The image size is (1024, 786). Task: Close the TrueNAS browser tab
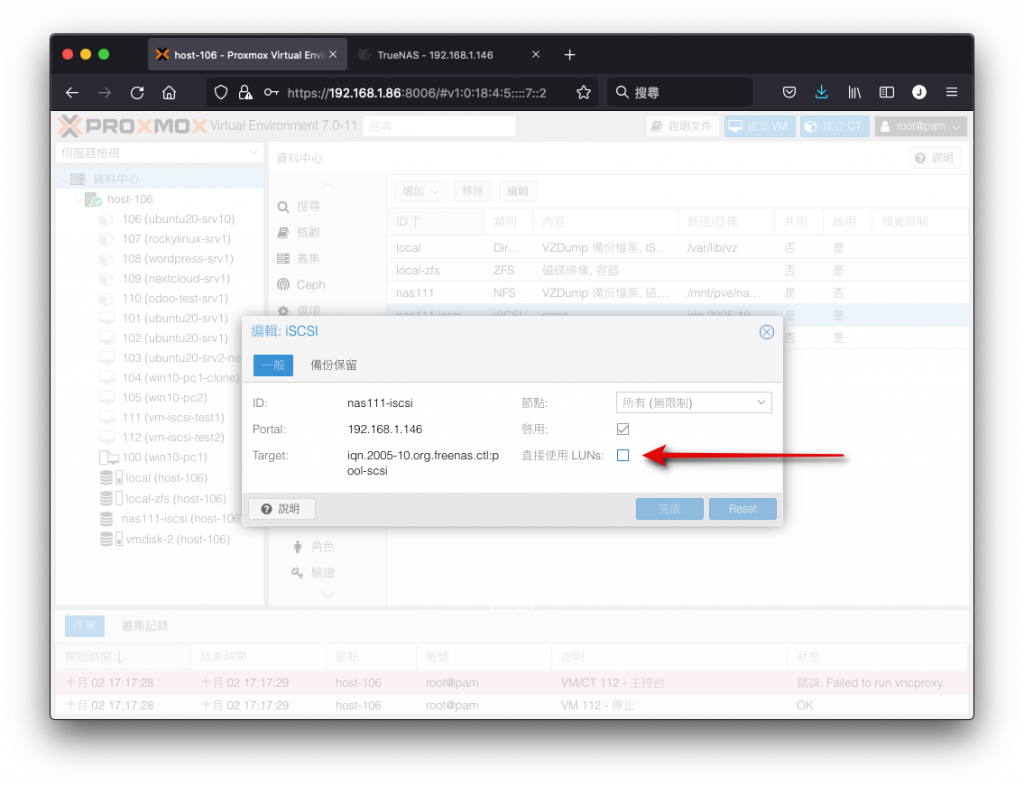pyautogui.click(x=536, y=55)
